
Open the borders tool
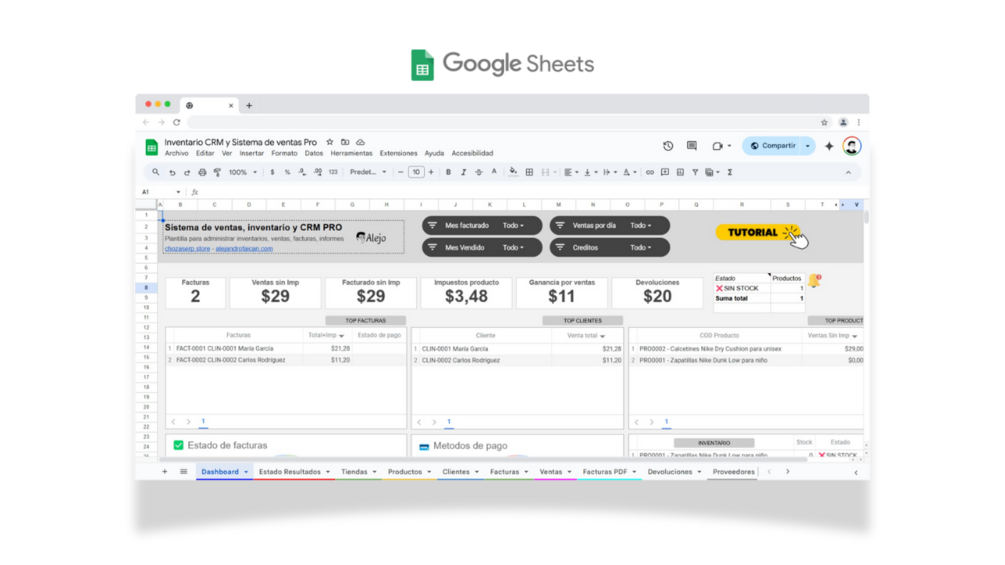coord(529,172)
